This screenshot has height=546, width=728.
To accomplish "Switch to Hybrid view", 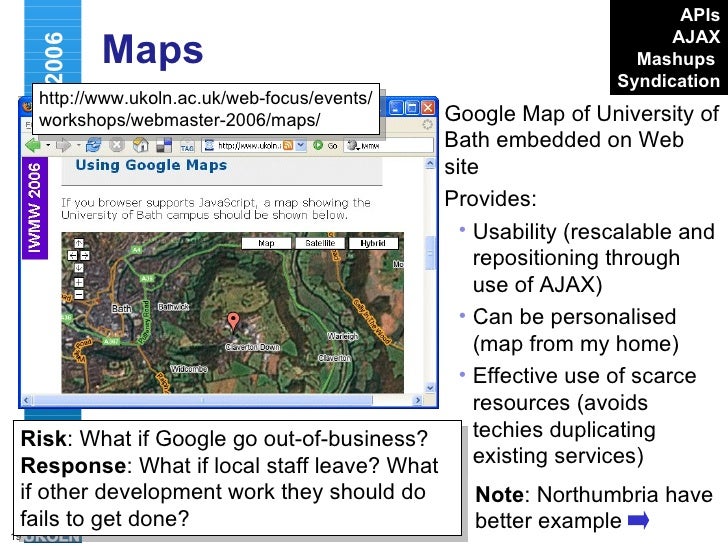I will [x=373, y=243].
